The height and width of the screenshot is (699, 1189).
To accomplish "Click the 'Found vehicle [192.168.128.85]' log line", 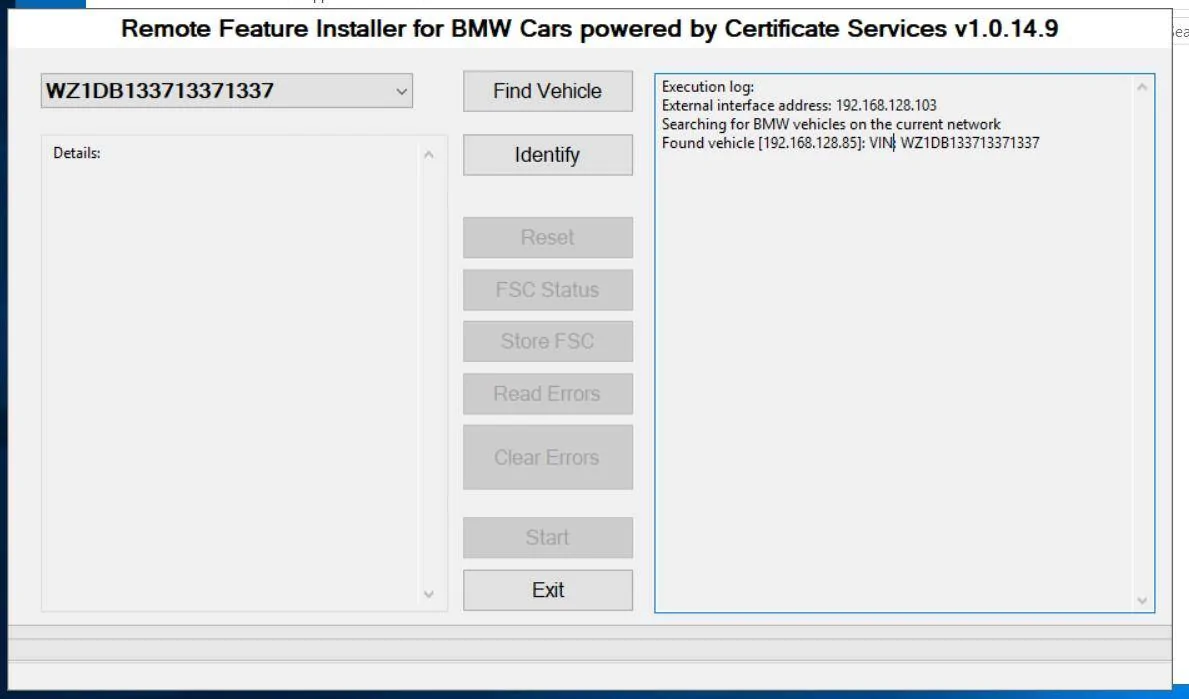I will (x=850, y=143).
